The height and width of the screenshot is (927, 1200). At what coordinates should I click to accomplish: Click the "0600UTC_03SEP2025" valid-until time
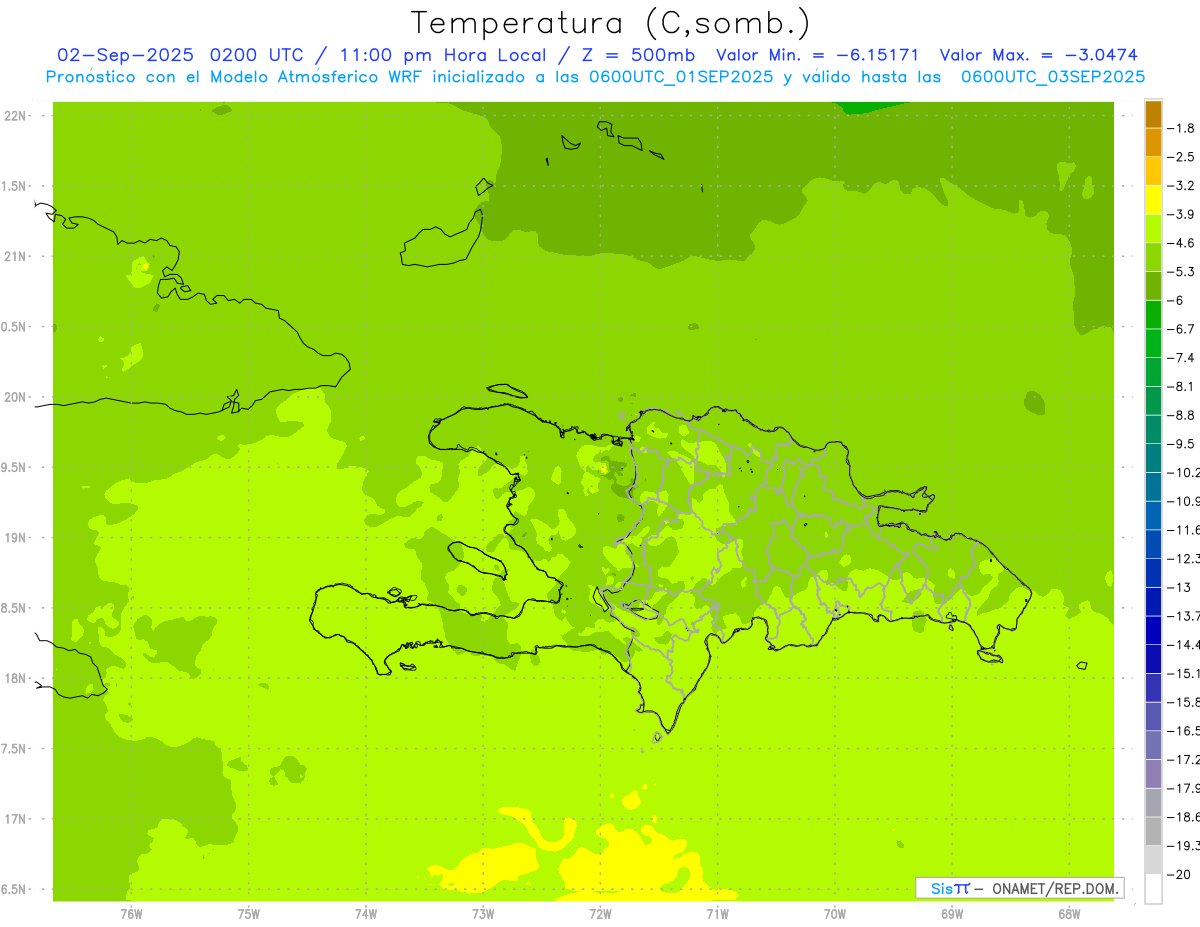1053,77
